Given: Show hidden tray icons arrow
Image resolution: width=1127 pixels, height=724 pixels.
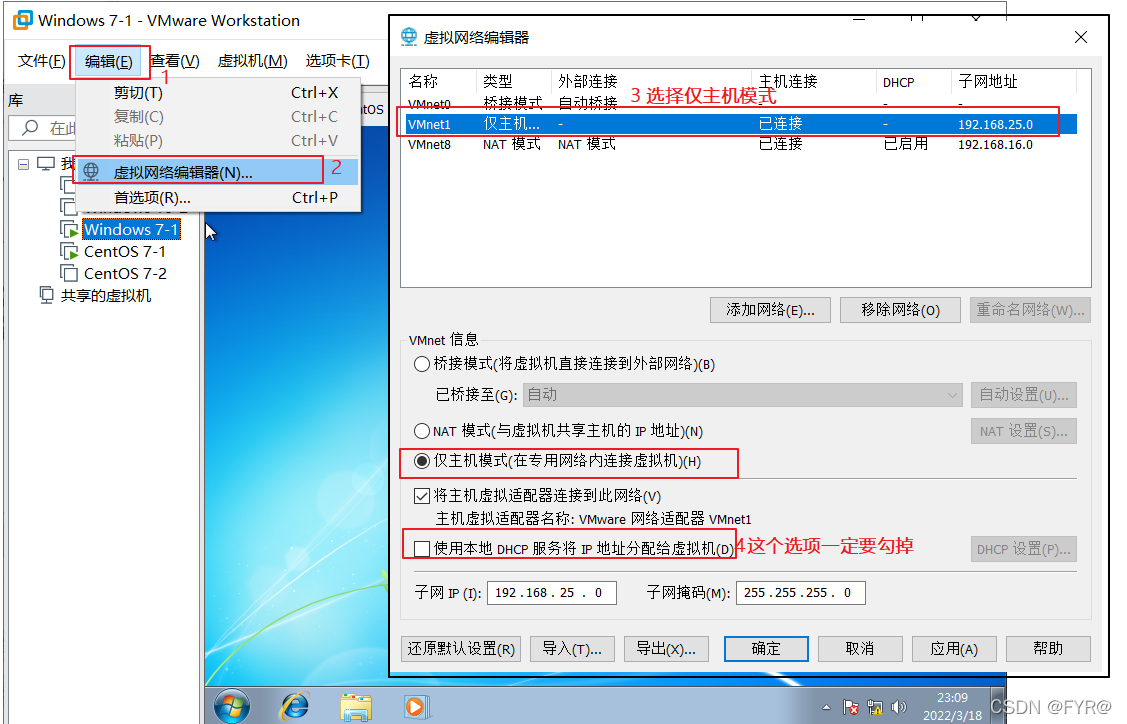Looking at the screenshot, I should [827, 707].
